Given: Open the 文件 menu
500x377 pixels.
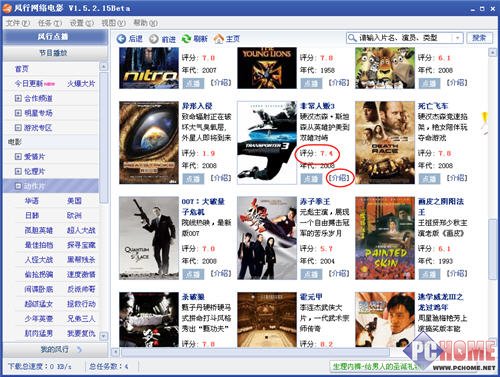Looking at the screenshot, I should [18, 23].
